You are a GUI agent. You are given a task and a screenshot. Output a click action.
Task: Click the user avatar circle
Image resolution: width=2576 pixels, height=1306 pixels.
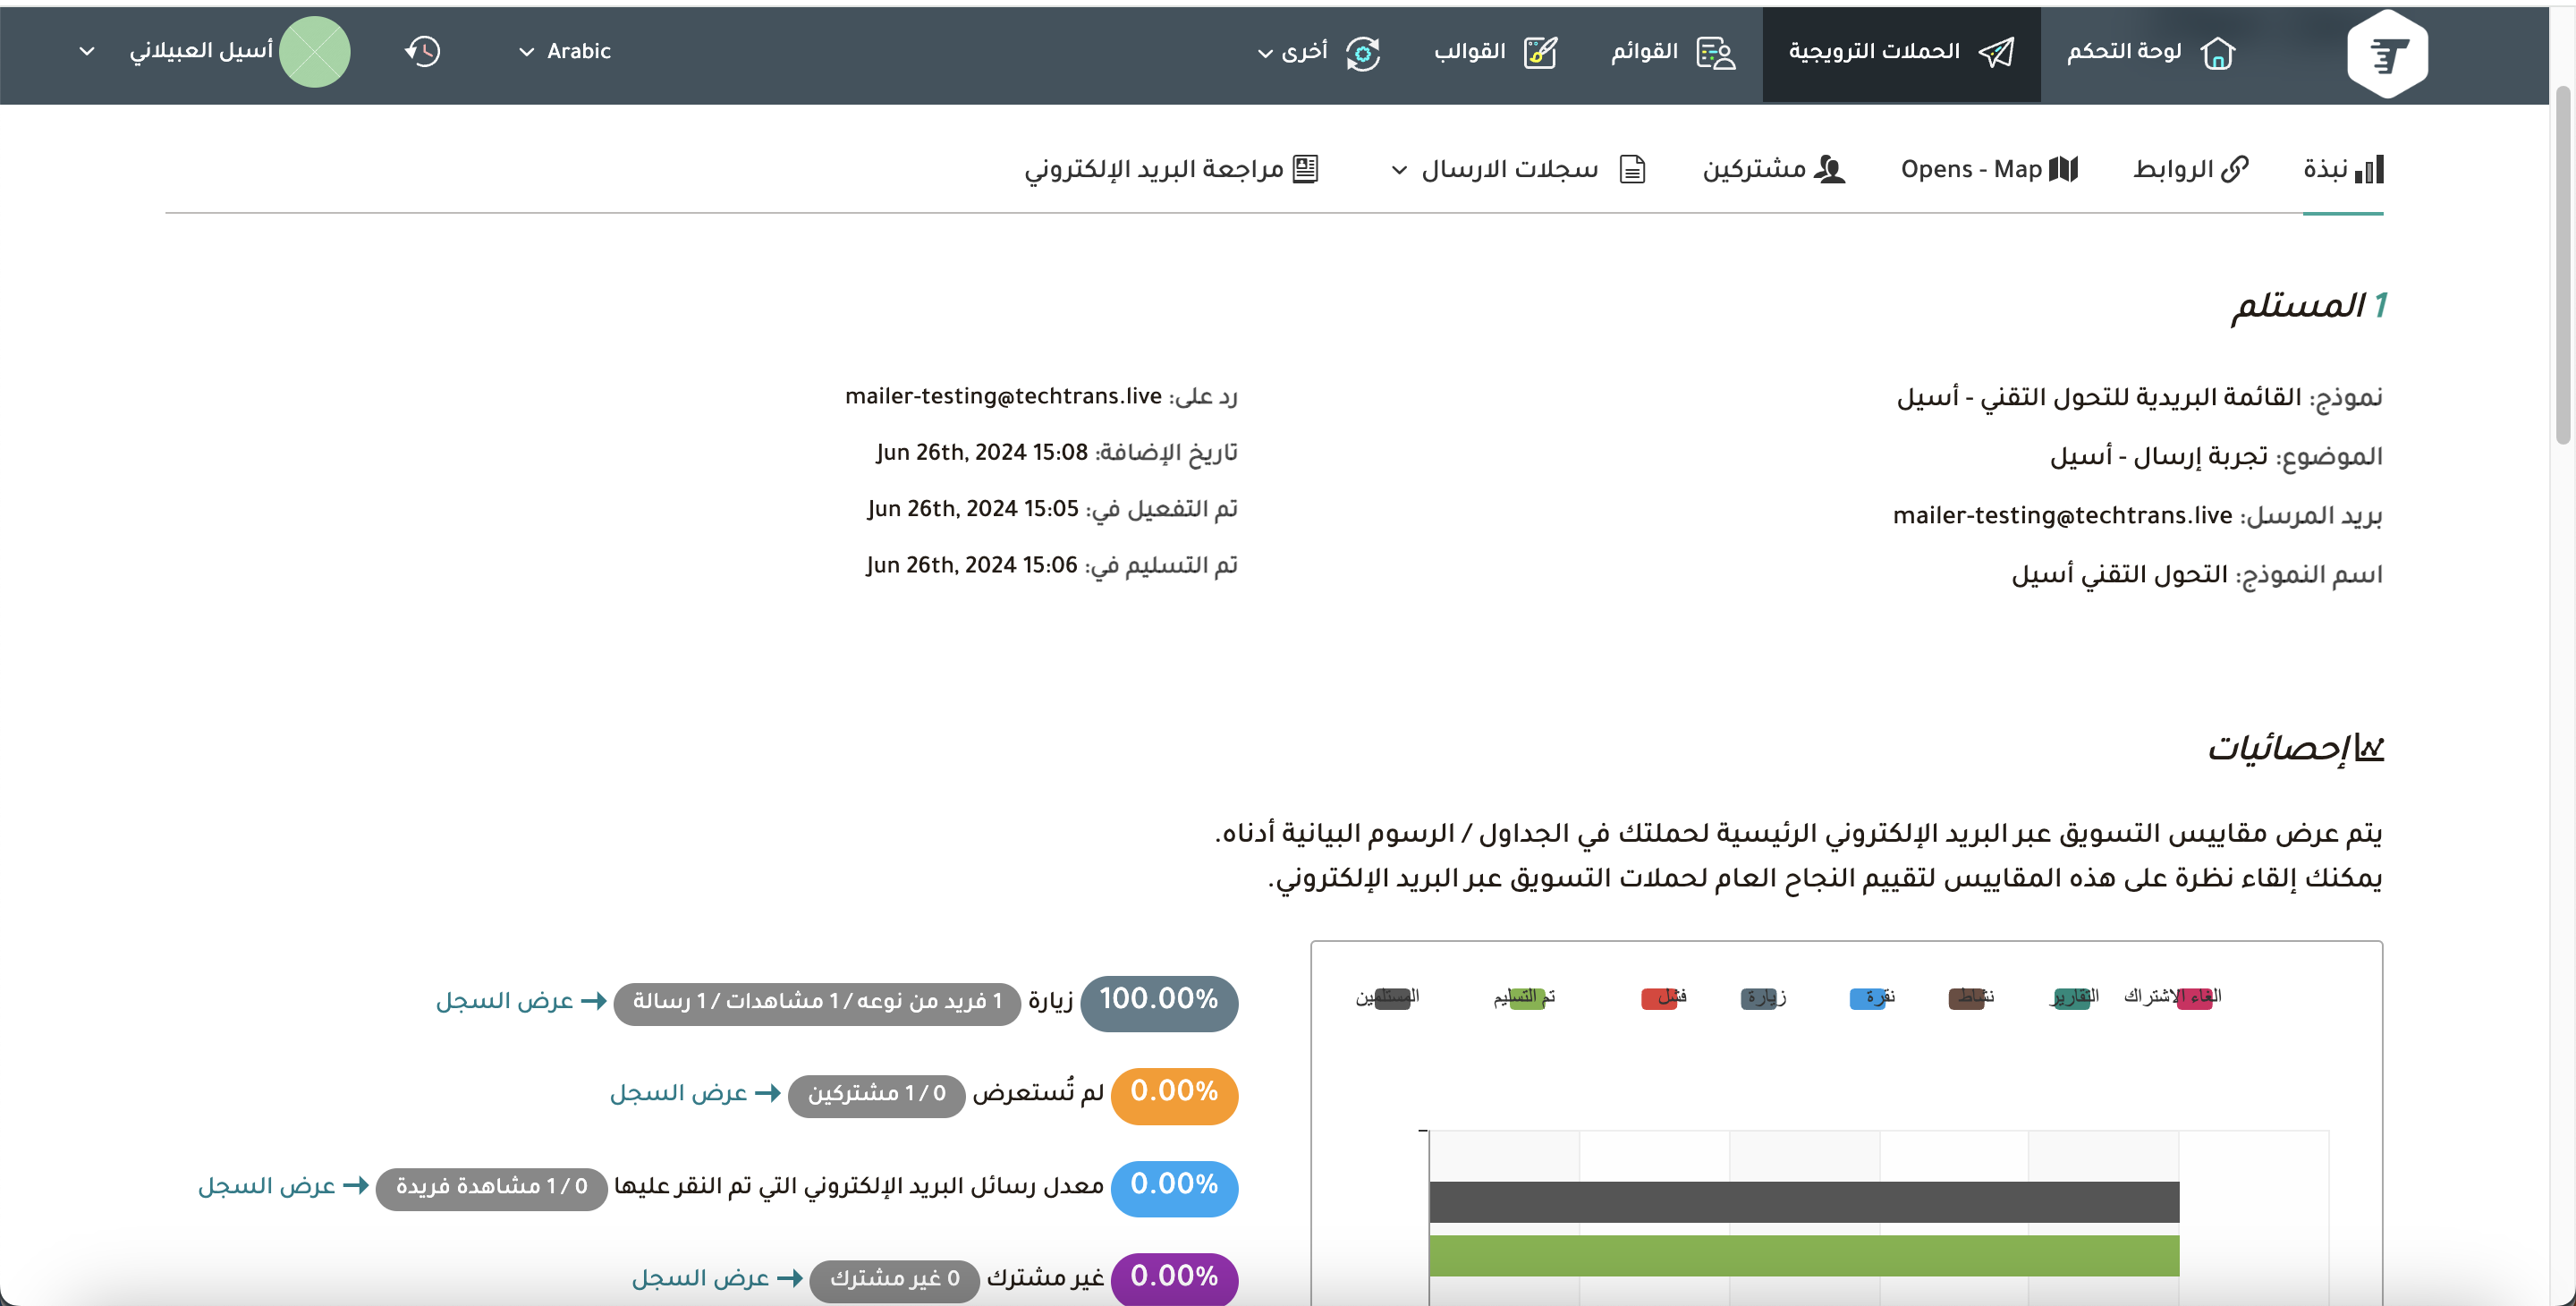coord(315,52)
